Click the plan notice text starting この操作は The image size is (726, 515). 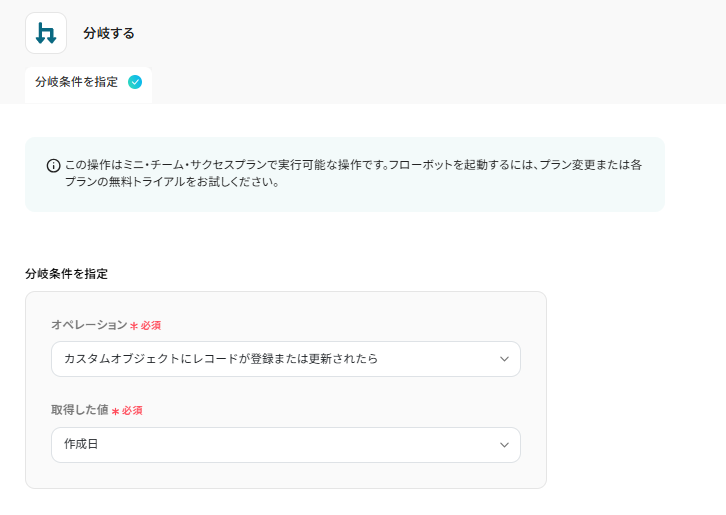pos(300,165)
